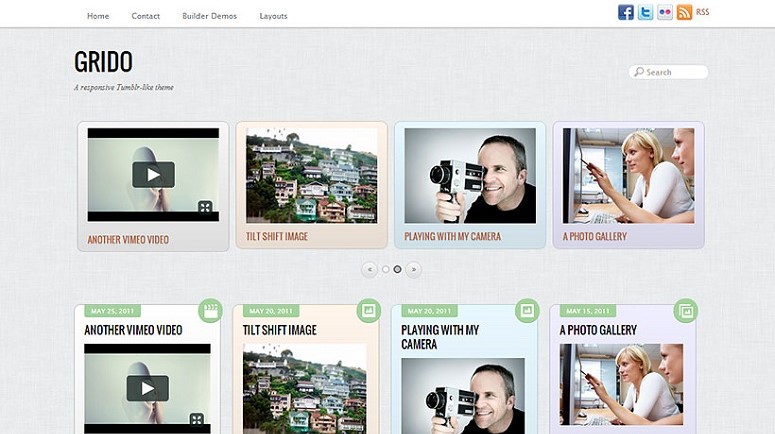
Task: Go to the Home menu item
Action: [98, 16]
